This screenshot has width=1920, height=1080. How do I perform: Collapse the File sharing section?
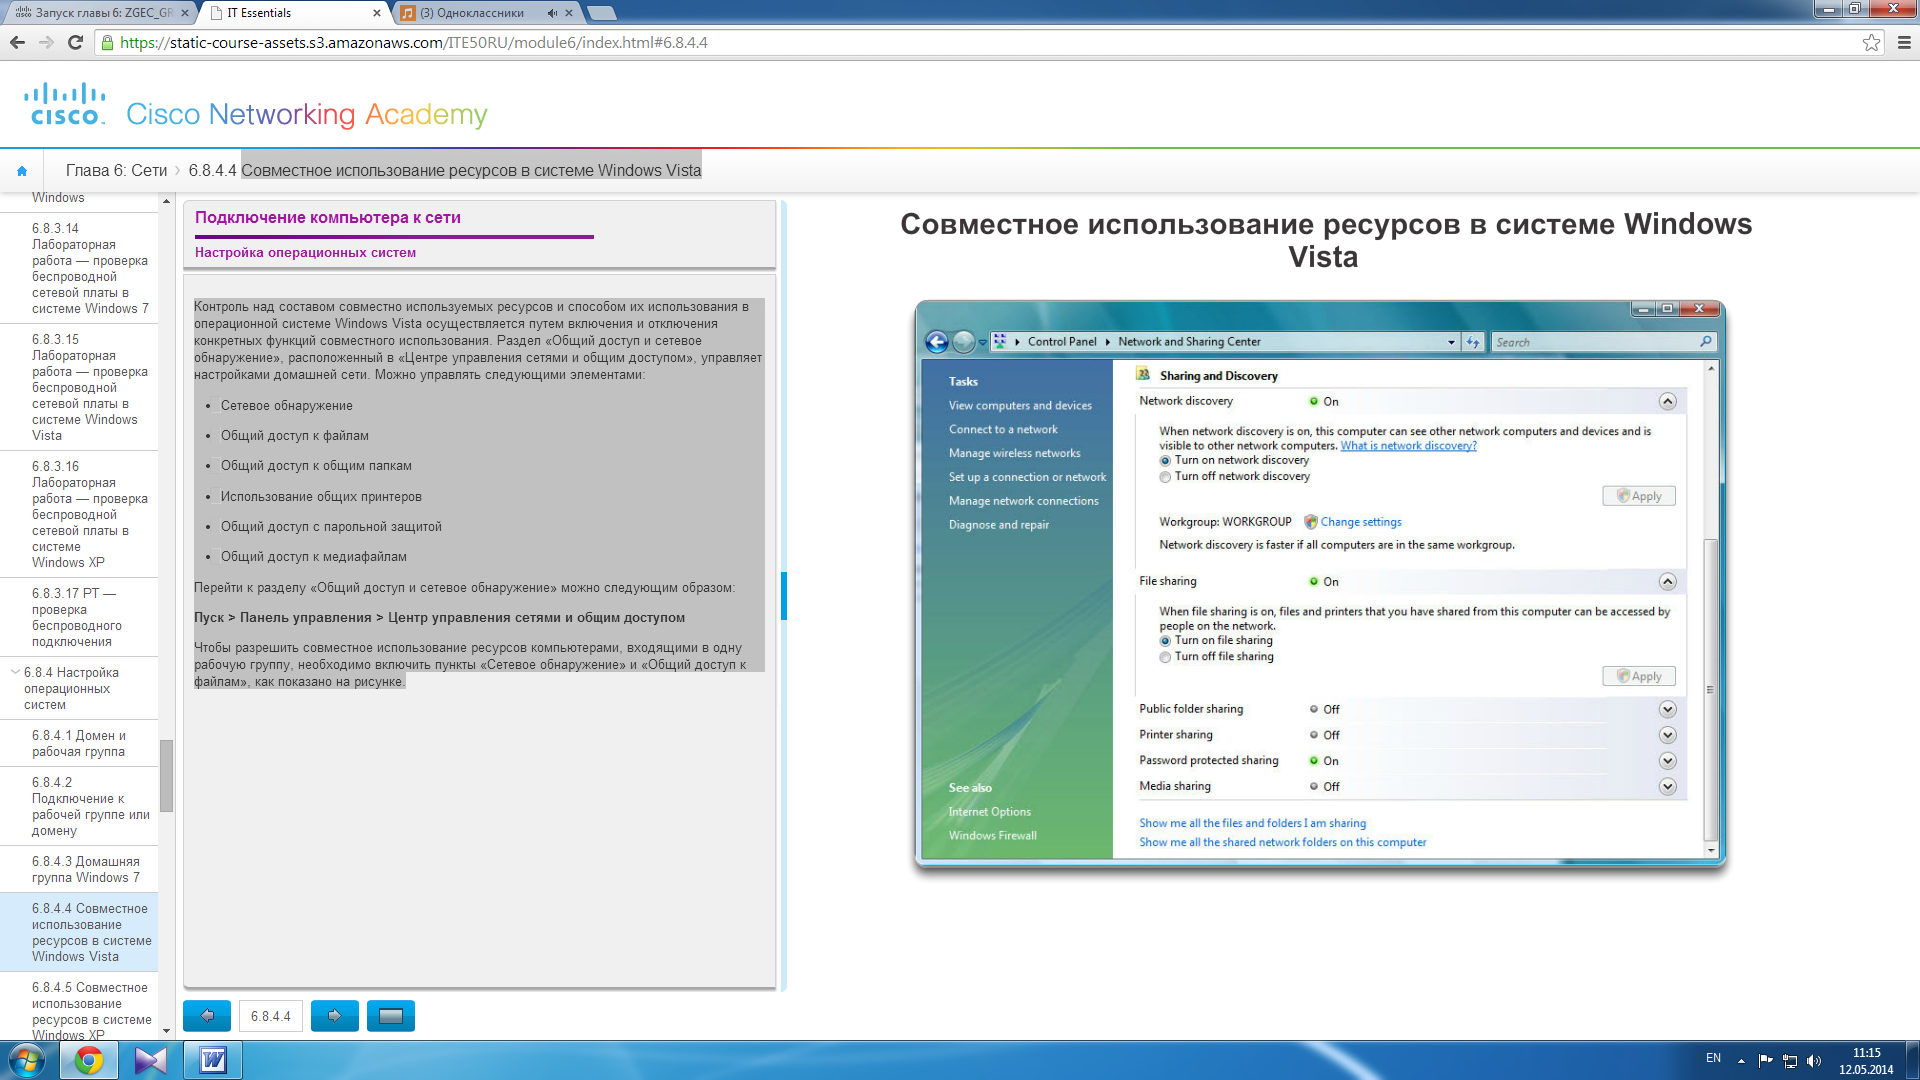tap(1667, 581)
